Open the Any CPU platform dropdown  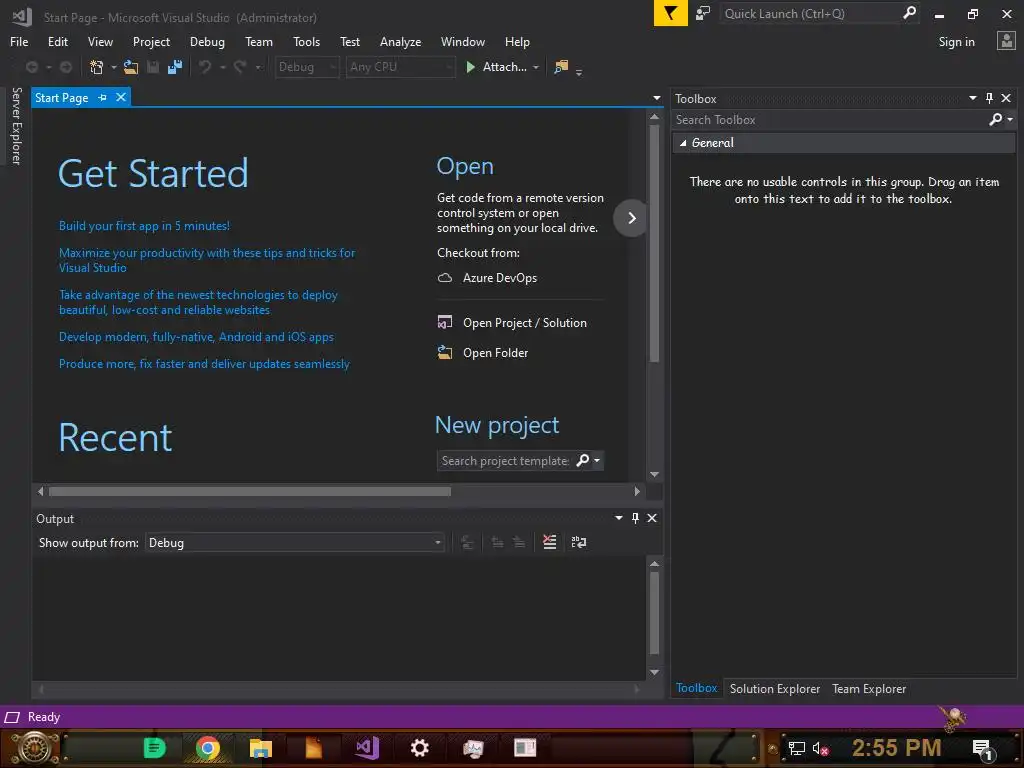tap(400, 67)
